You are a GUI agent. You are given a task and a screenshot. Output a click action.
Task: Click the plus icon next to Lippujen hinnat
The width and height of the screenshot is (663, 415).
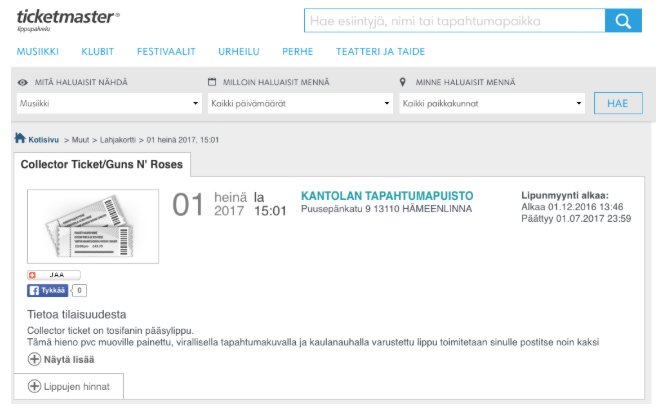click(x=34, y=386)
